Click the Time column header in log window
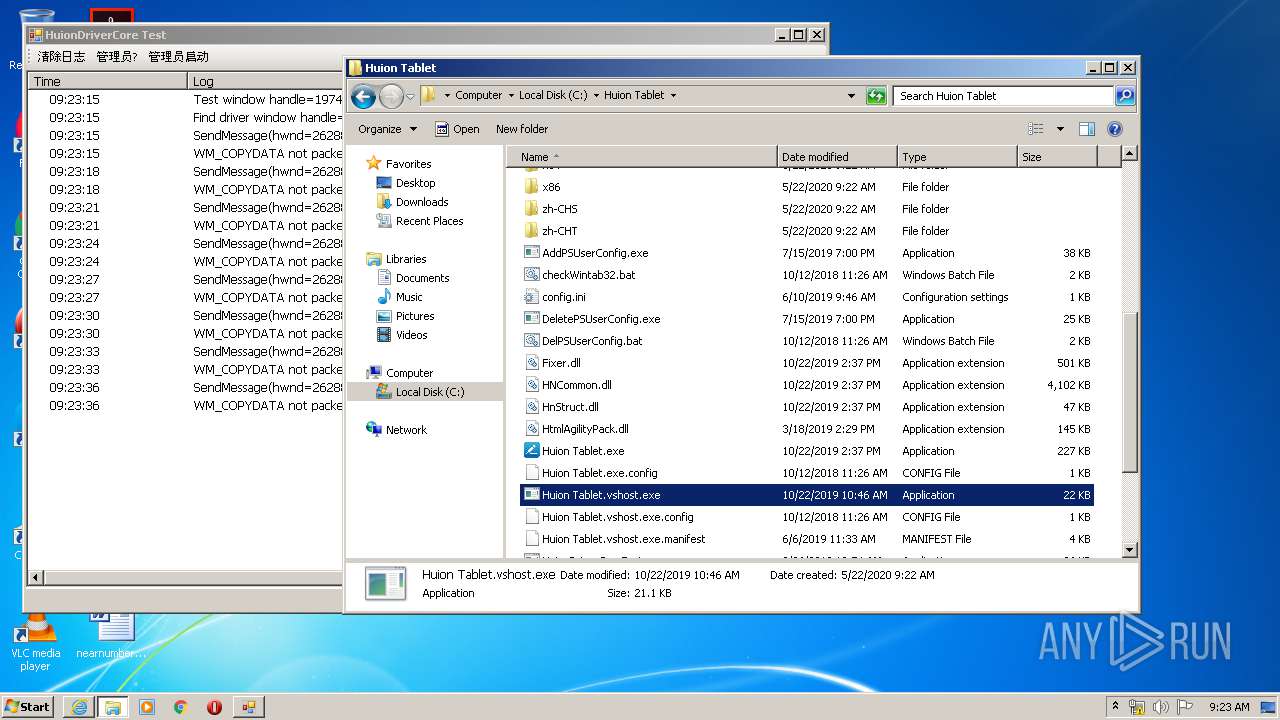This screenshot has width=1280, height=720. [108, 81]
